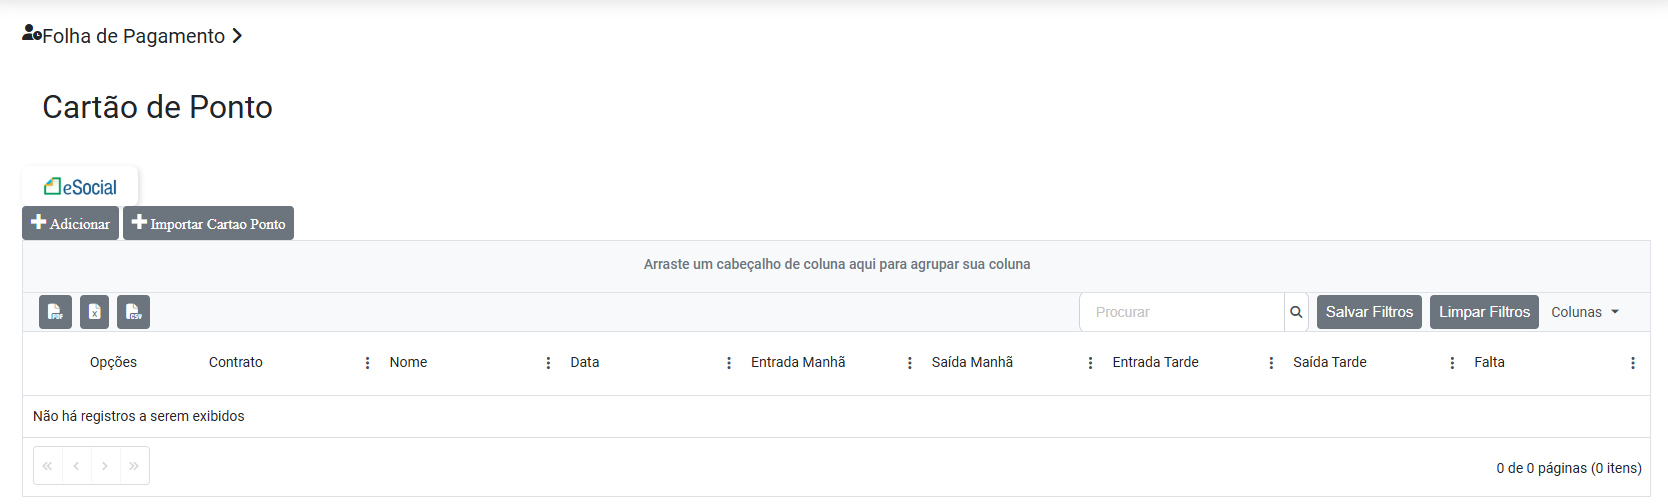Open the Saída Tarde column menu
The width and height of the screenshot is (1668, 504).
click(x=1452, y=363)
